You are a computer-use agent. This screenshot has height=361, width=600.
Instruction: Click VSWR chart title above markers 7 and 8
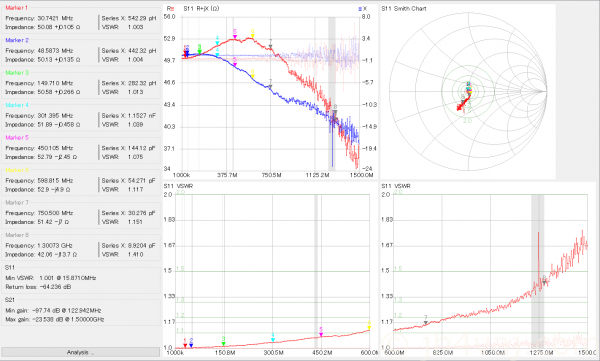[x=396, y=186]
